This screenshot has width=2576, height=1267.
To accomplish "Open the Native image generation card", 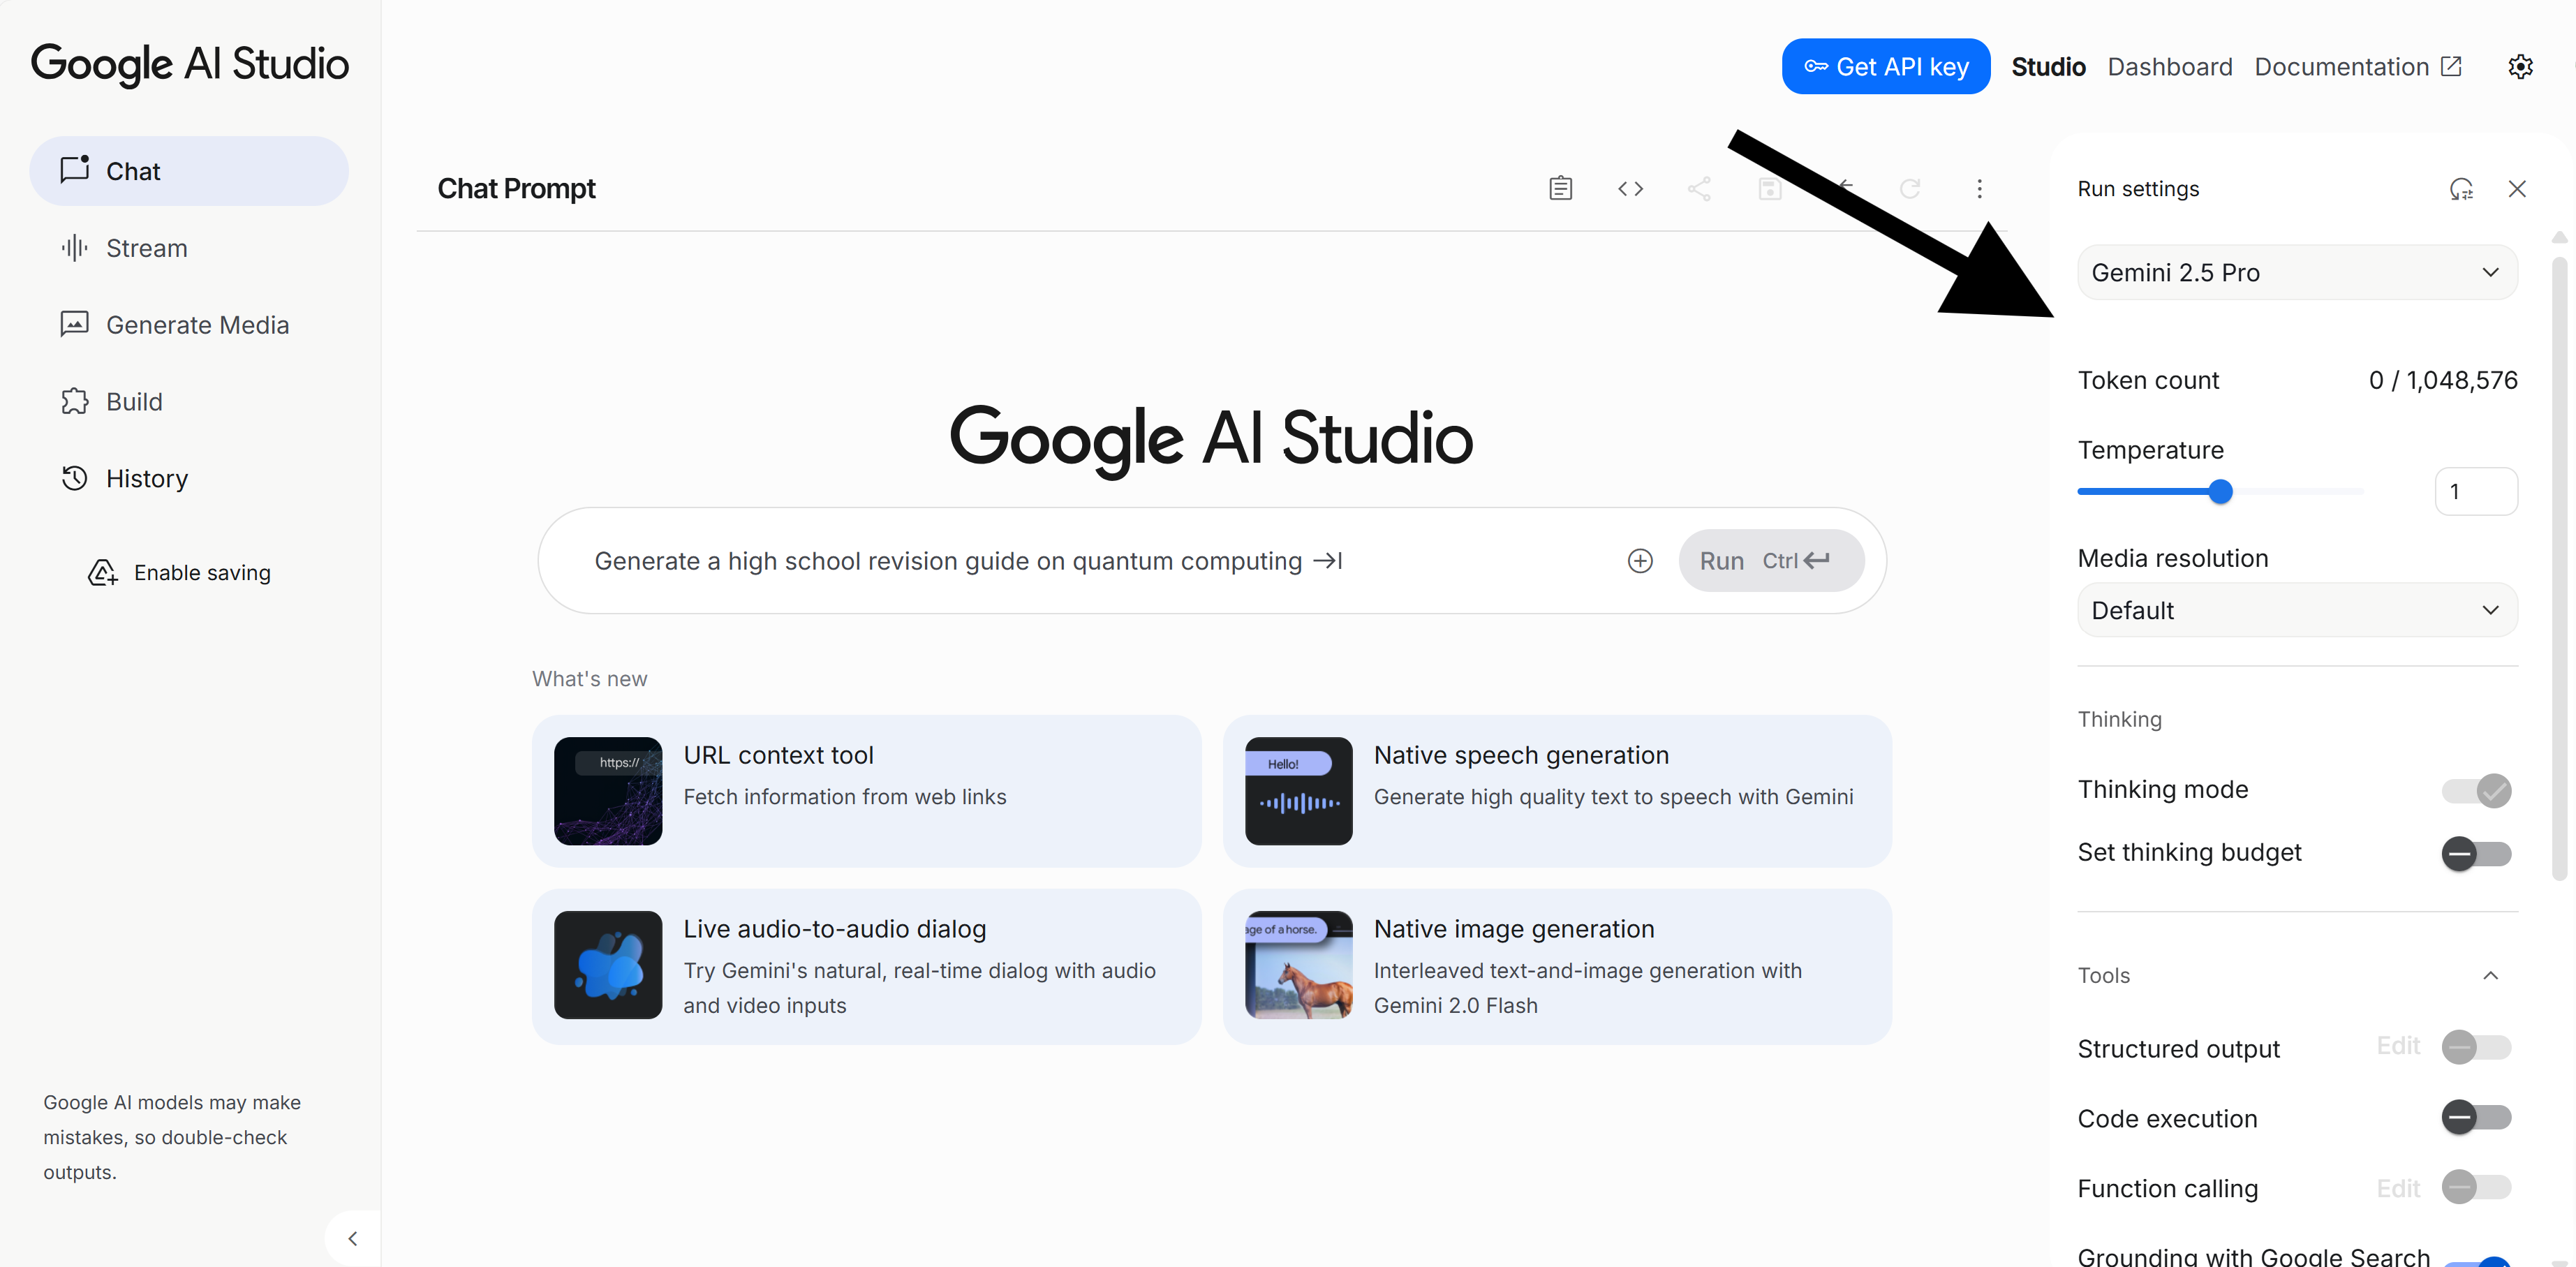I will coord(1557,966).
